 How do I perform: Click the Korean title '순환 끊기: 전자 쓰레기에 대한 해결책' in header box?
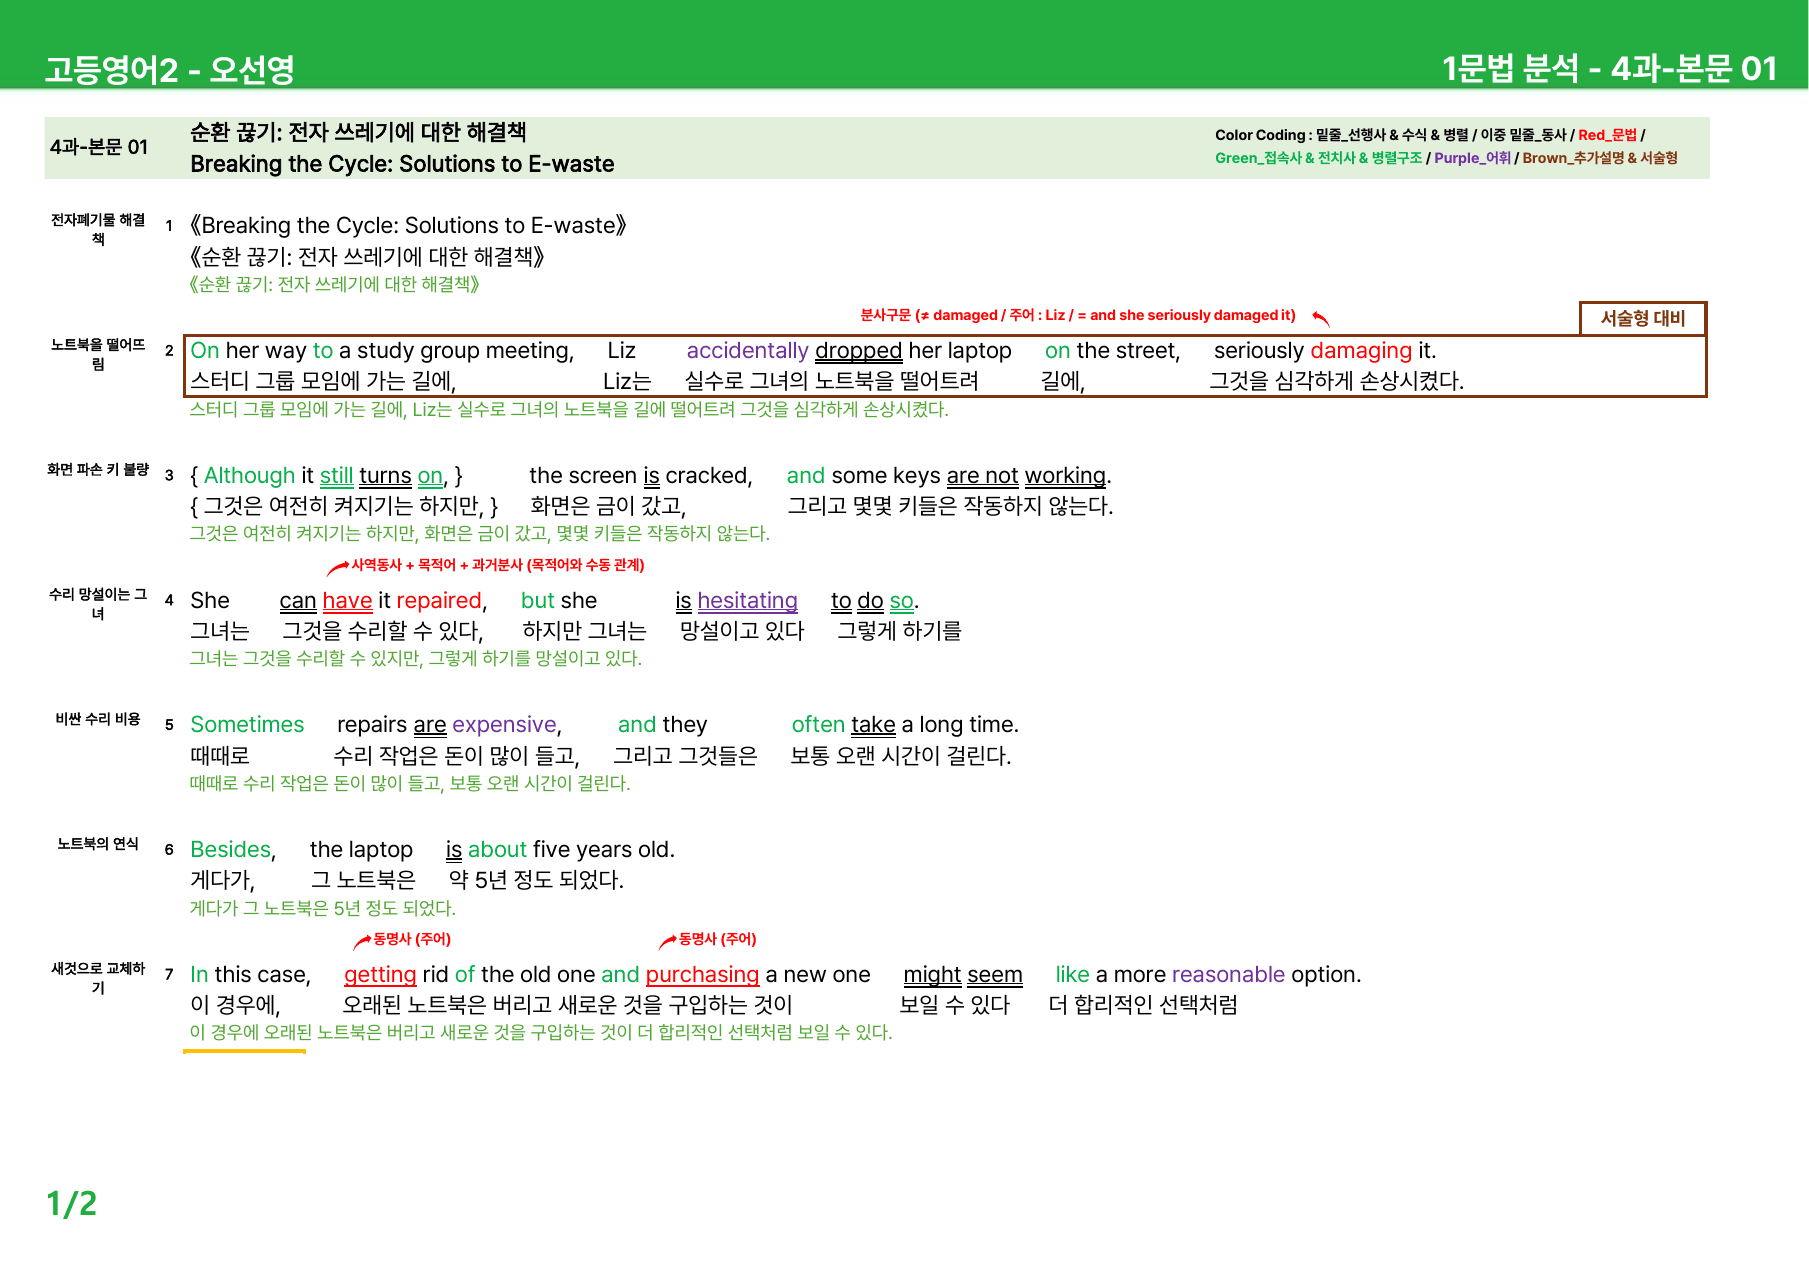coord(358,132)
